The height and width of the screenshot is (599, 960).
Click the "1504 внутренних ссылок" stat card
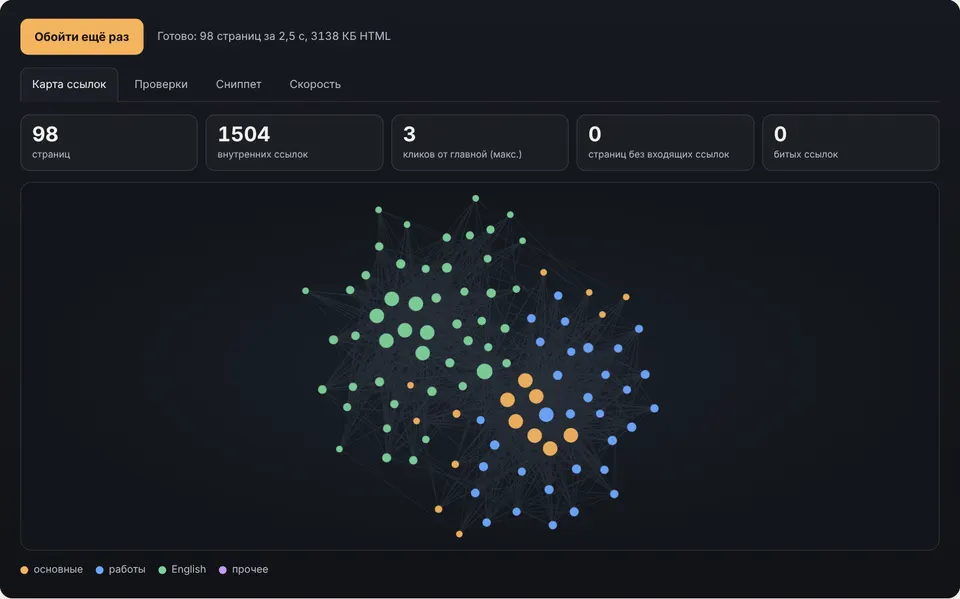pos(294,143)
